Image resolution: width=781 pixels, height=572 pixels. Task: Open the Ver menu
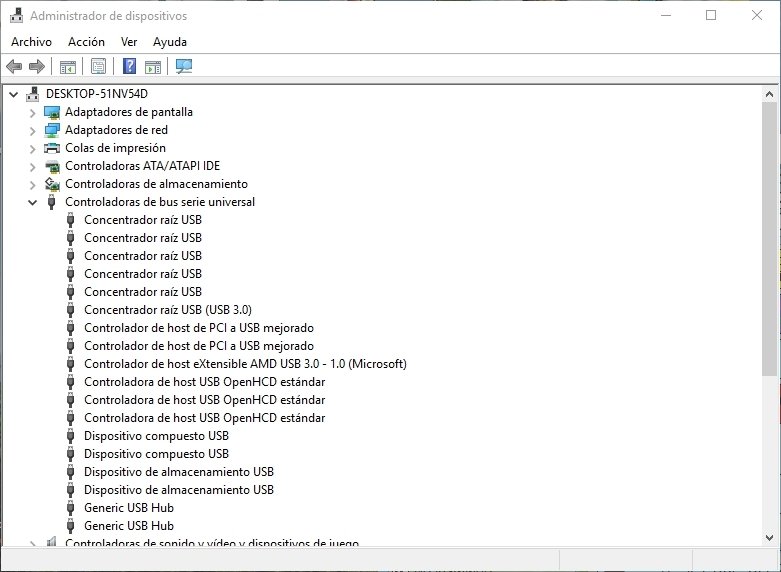129,42
